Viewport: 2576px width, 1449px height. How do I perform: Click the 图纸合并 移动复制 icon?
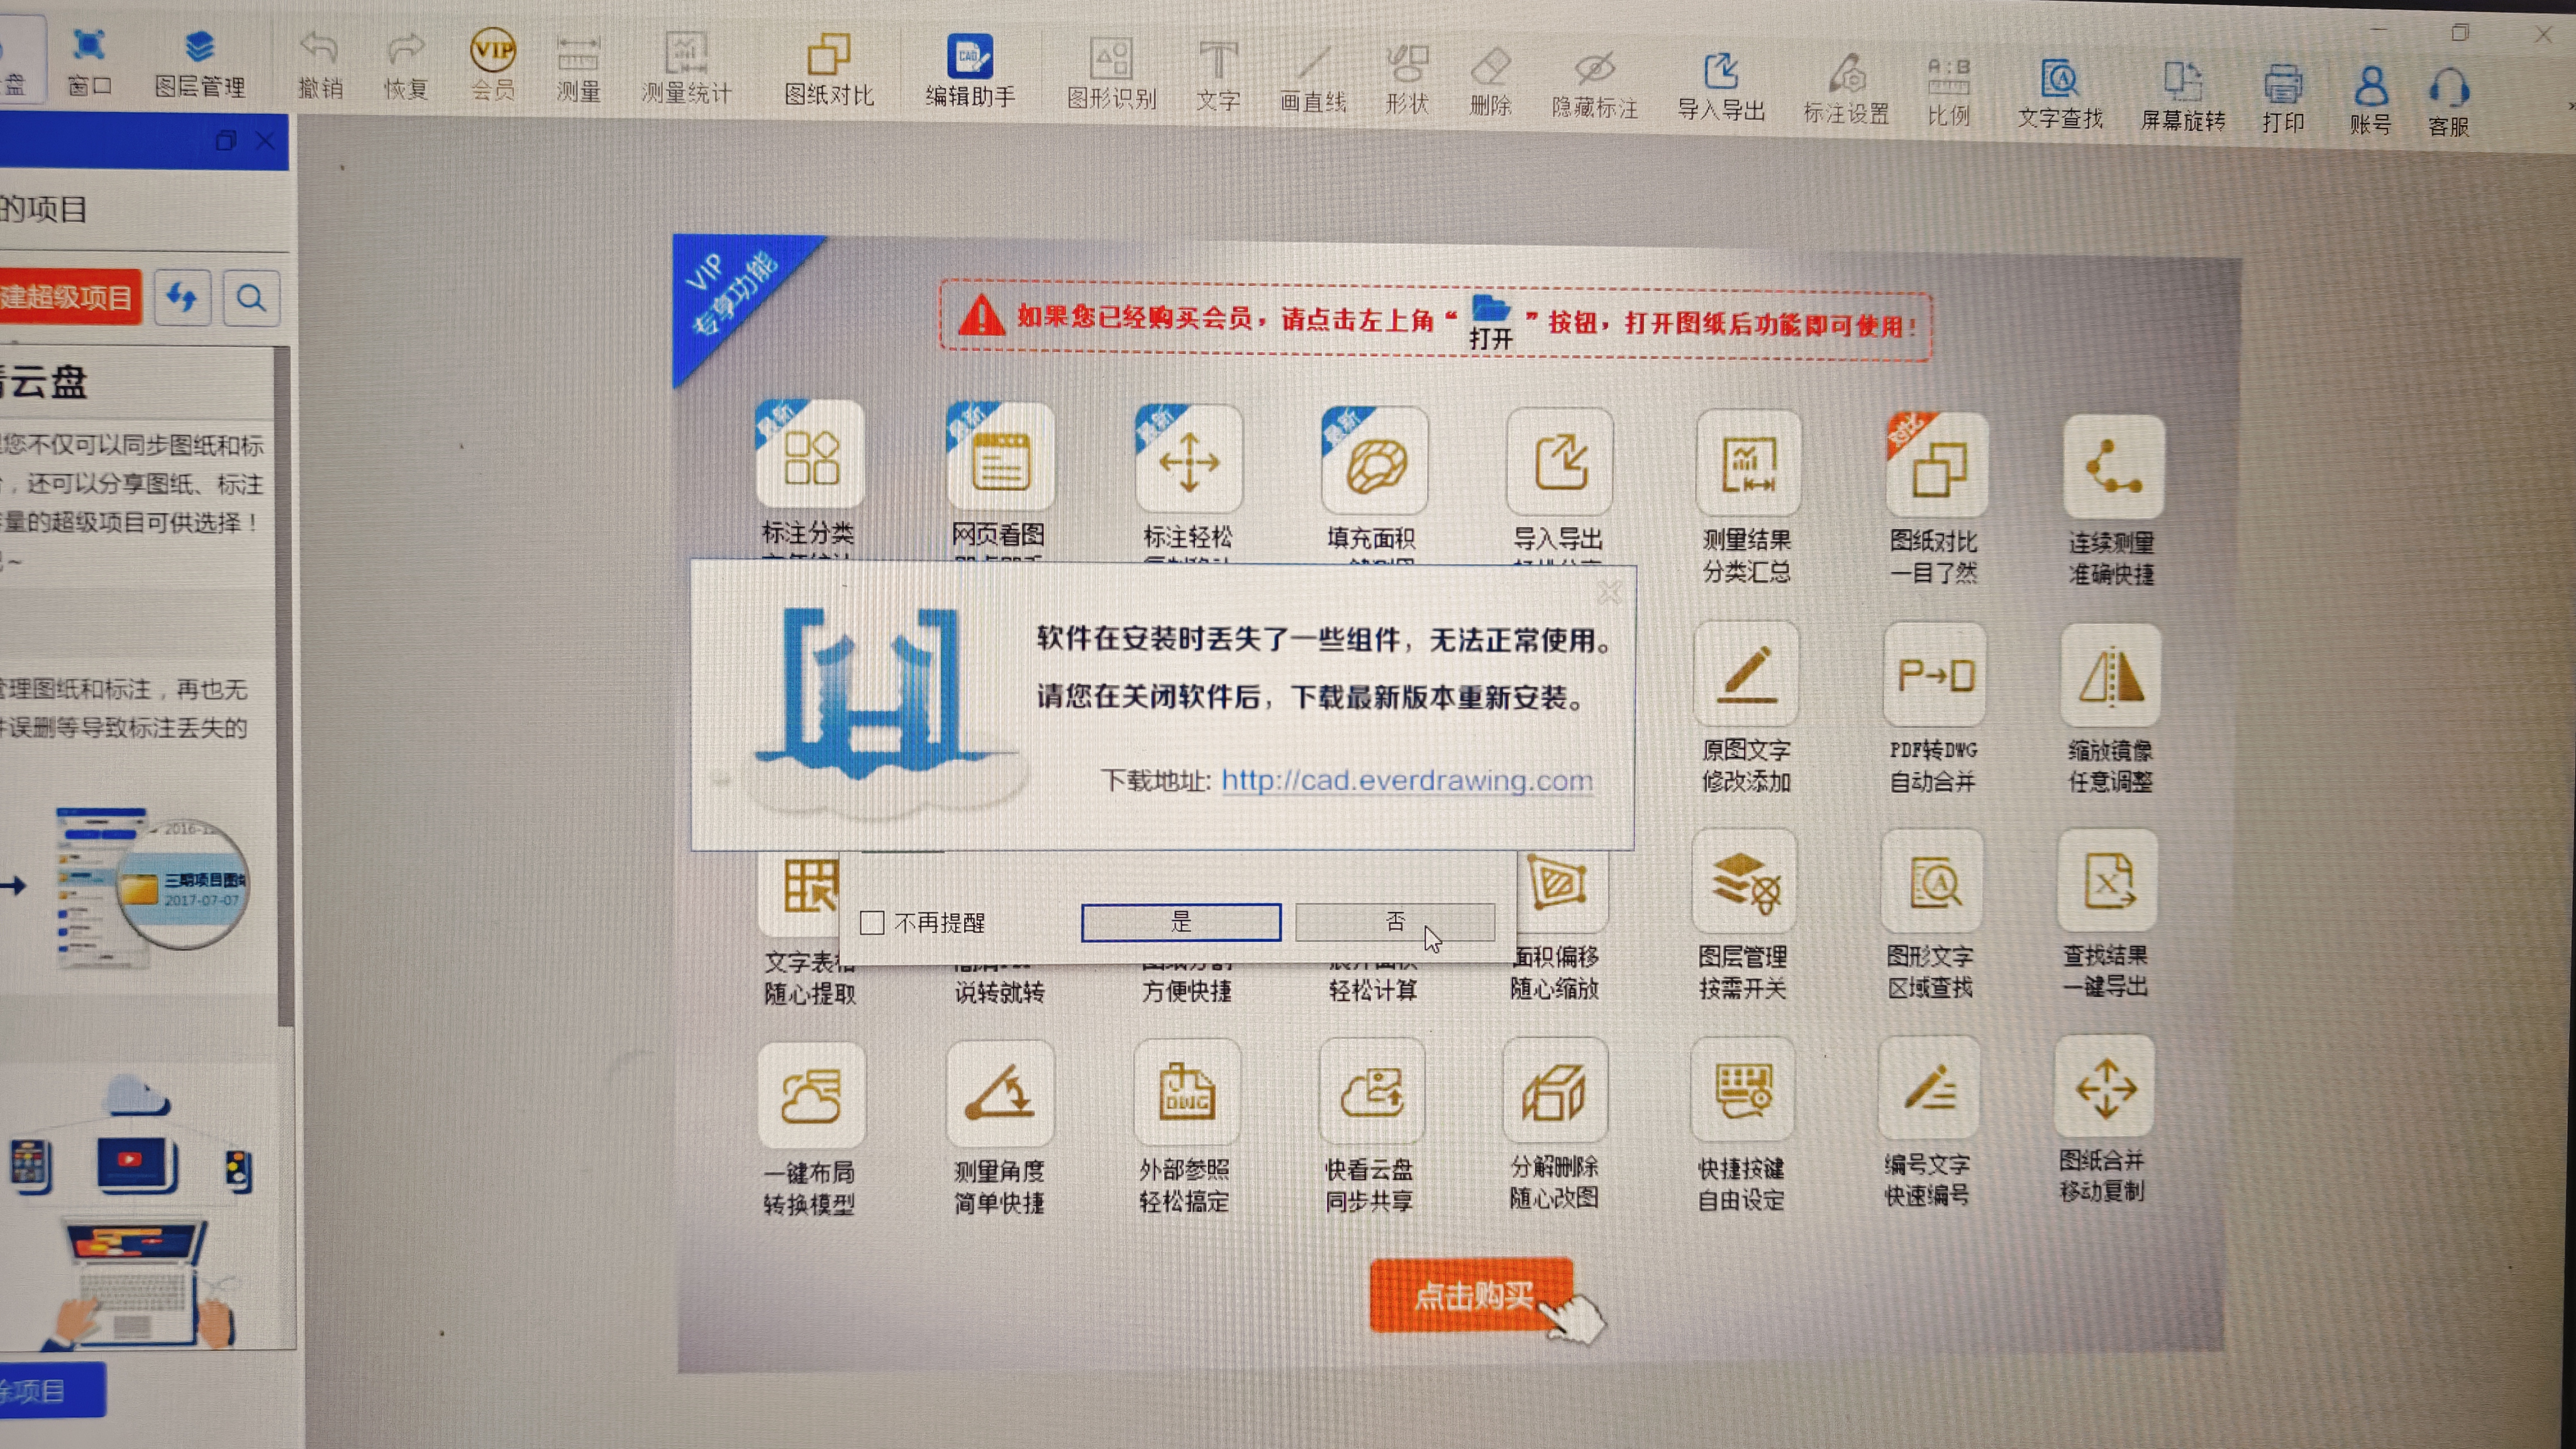(x=2104, y=1086)
